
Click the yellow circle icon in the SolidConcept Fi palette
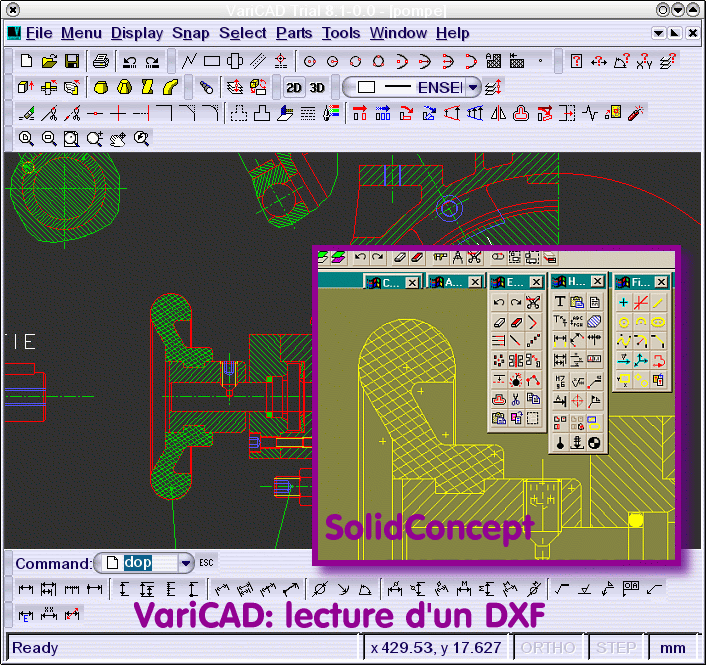(x=624, y=322)
